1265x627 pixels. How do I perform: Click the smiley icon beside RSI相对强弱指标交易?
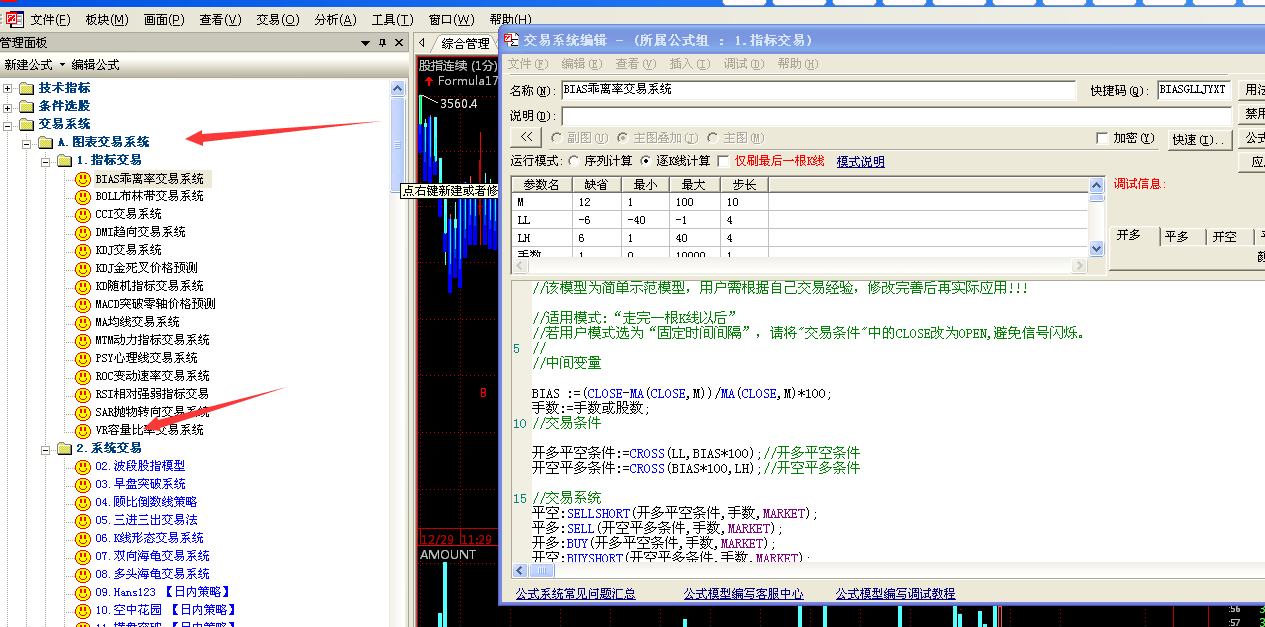83,395
